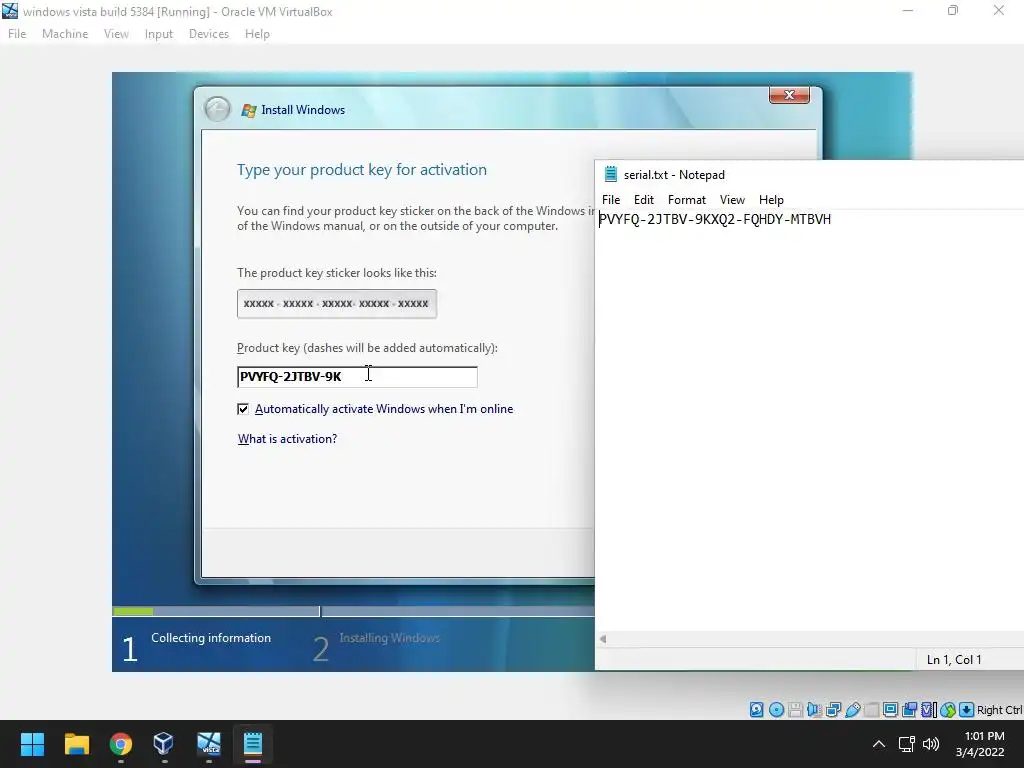Click the display monitor icon in VirtualBox status bar
Image resolution: width=1024 pixels, height=768 pixels.
point(890,709)
